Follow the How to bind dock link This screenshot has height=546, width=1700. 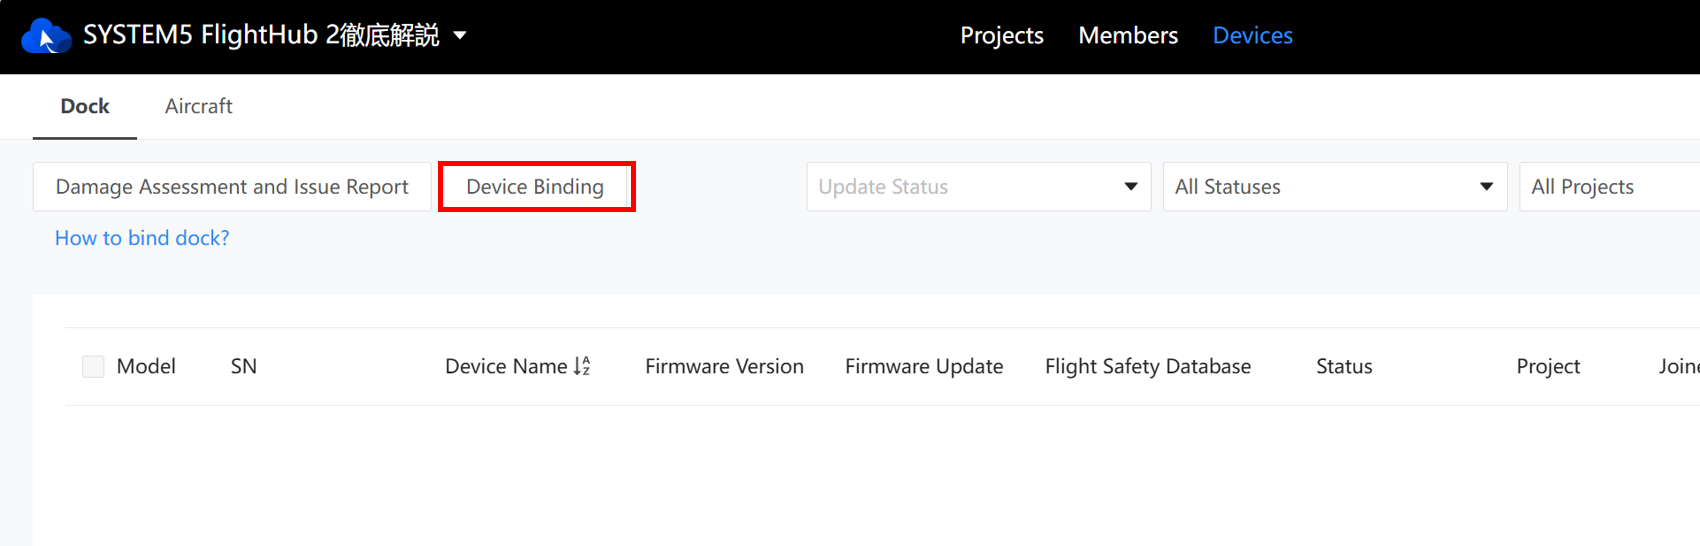[142, 238]
